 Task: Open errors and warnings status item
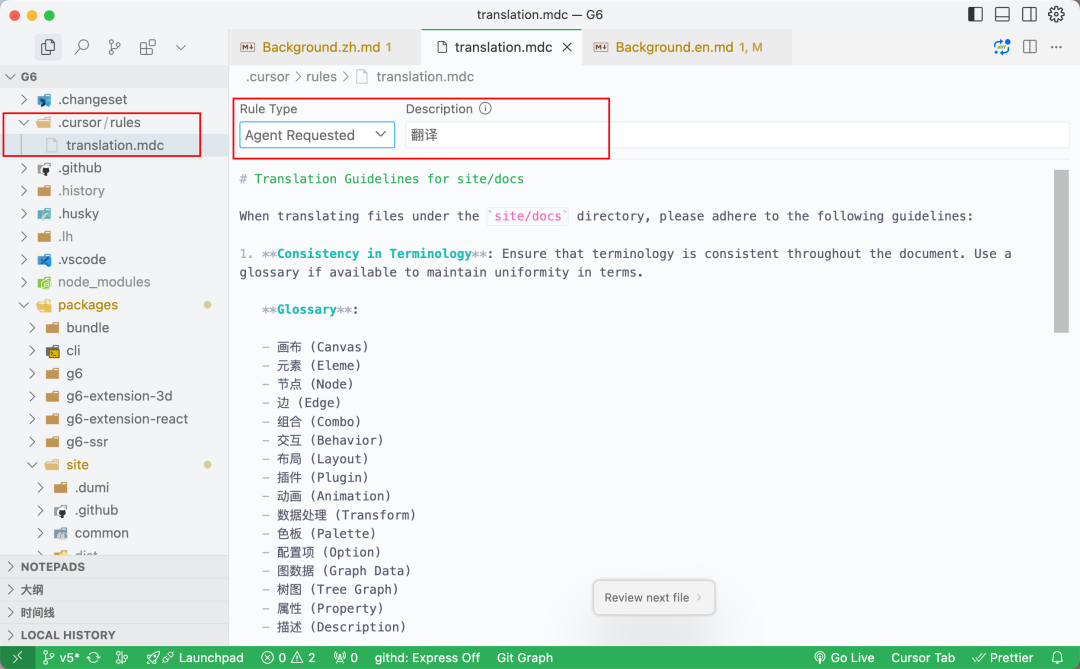click(x=288, y=657)
